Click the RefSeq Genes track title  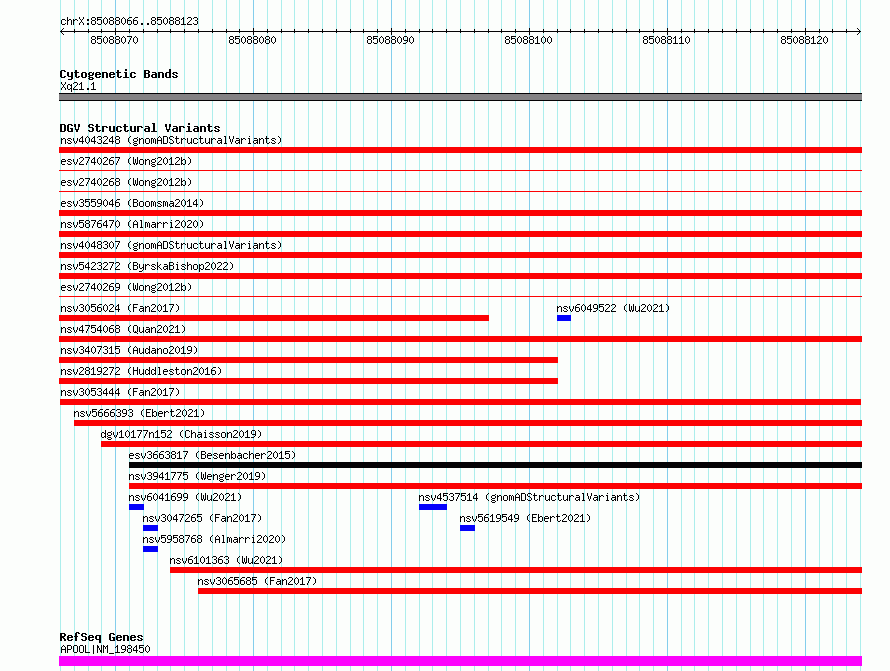[x=101, y=637]
